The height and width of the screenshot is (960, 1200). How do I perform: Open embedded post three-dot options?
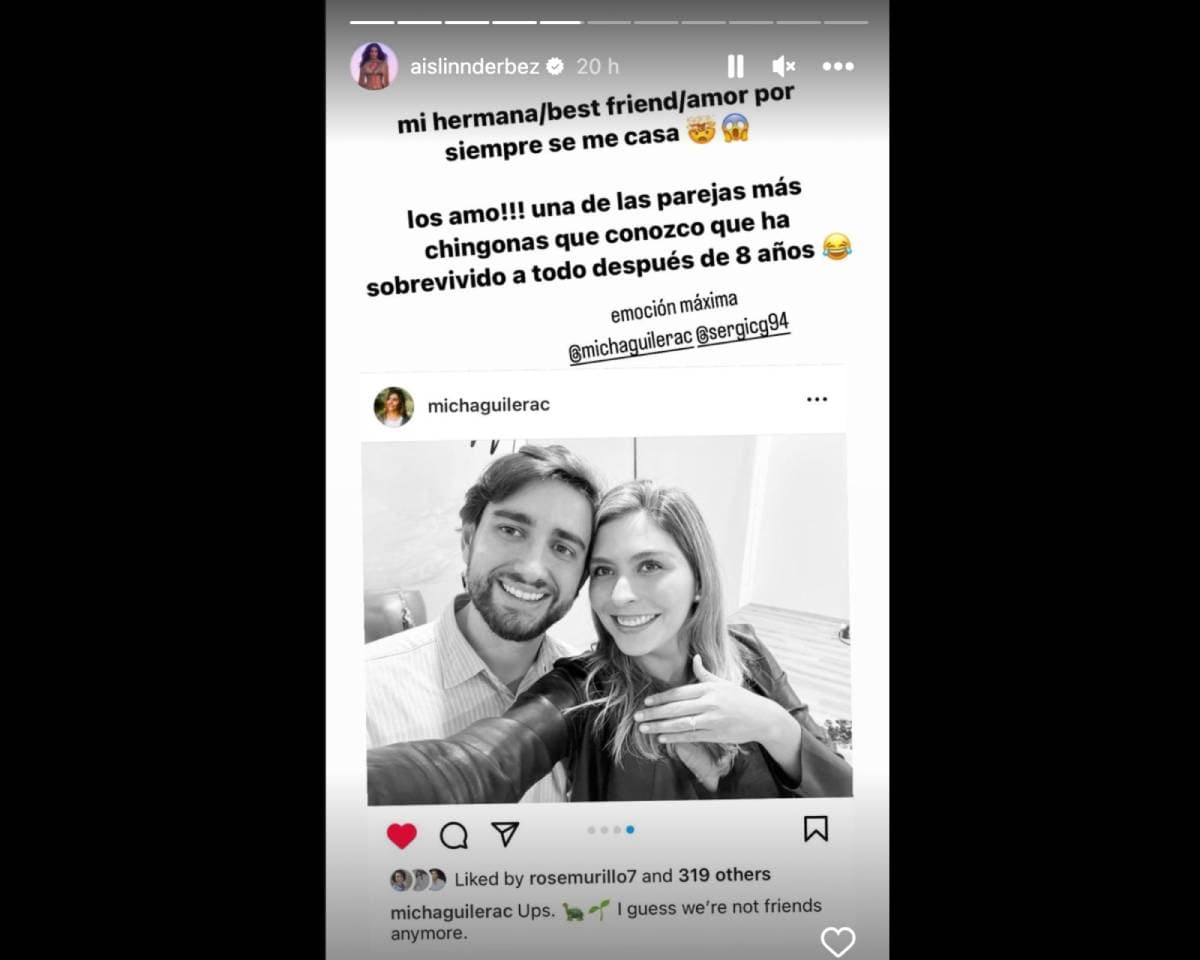(x=817, y=399)
